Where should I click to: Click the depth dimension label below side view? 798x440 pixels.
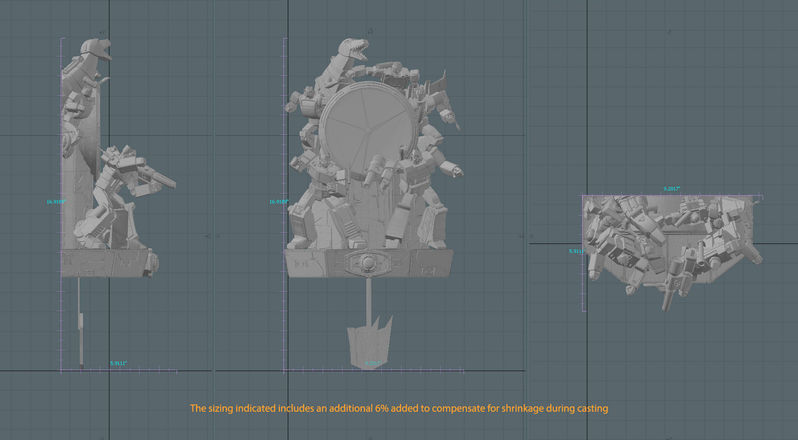119,363
